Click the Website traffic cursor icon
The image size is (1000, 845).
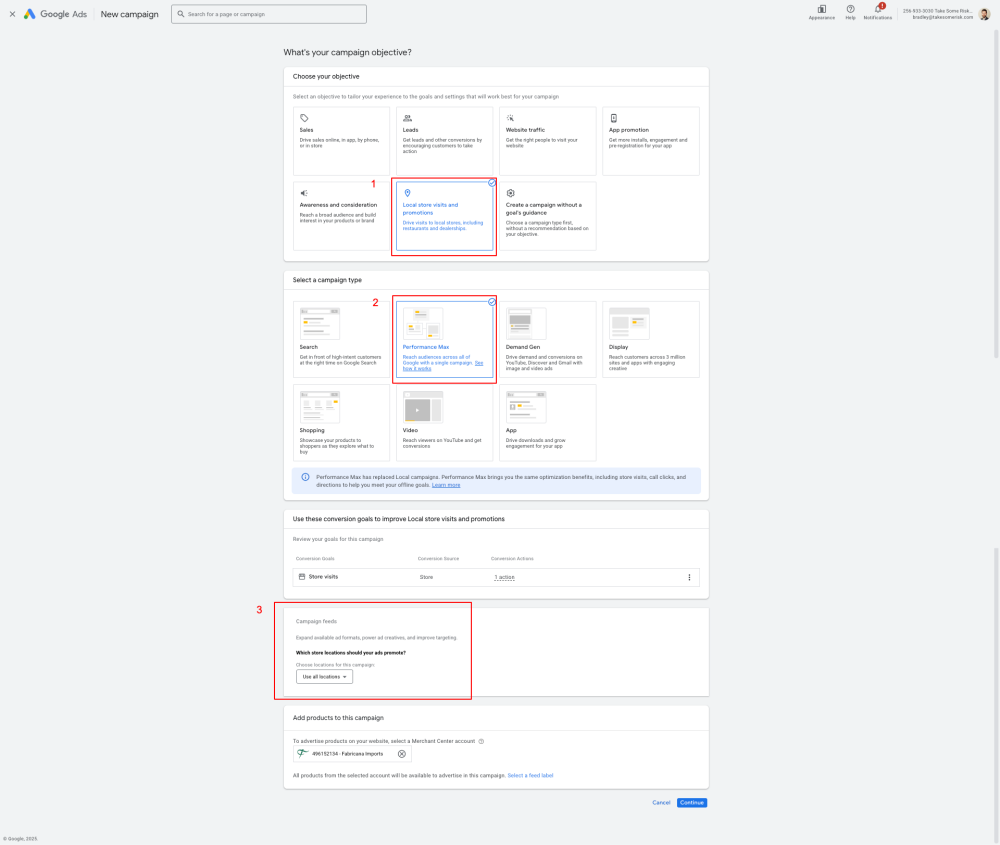pos(510,118)
